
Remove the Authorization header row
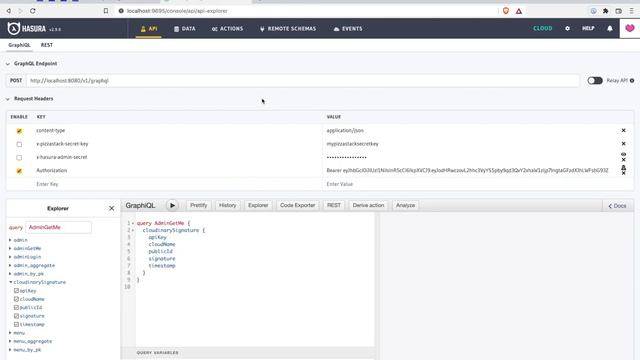tap(623, 173)
